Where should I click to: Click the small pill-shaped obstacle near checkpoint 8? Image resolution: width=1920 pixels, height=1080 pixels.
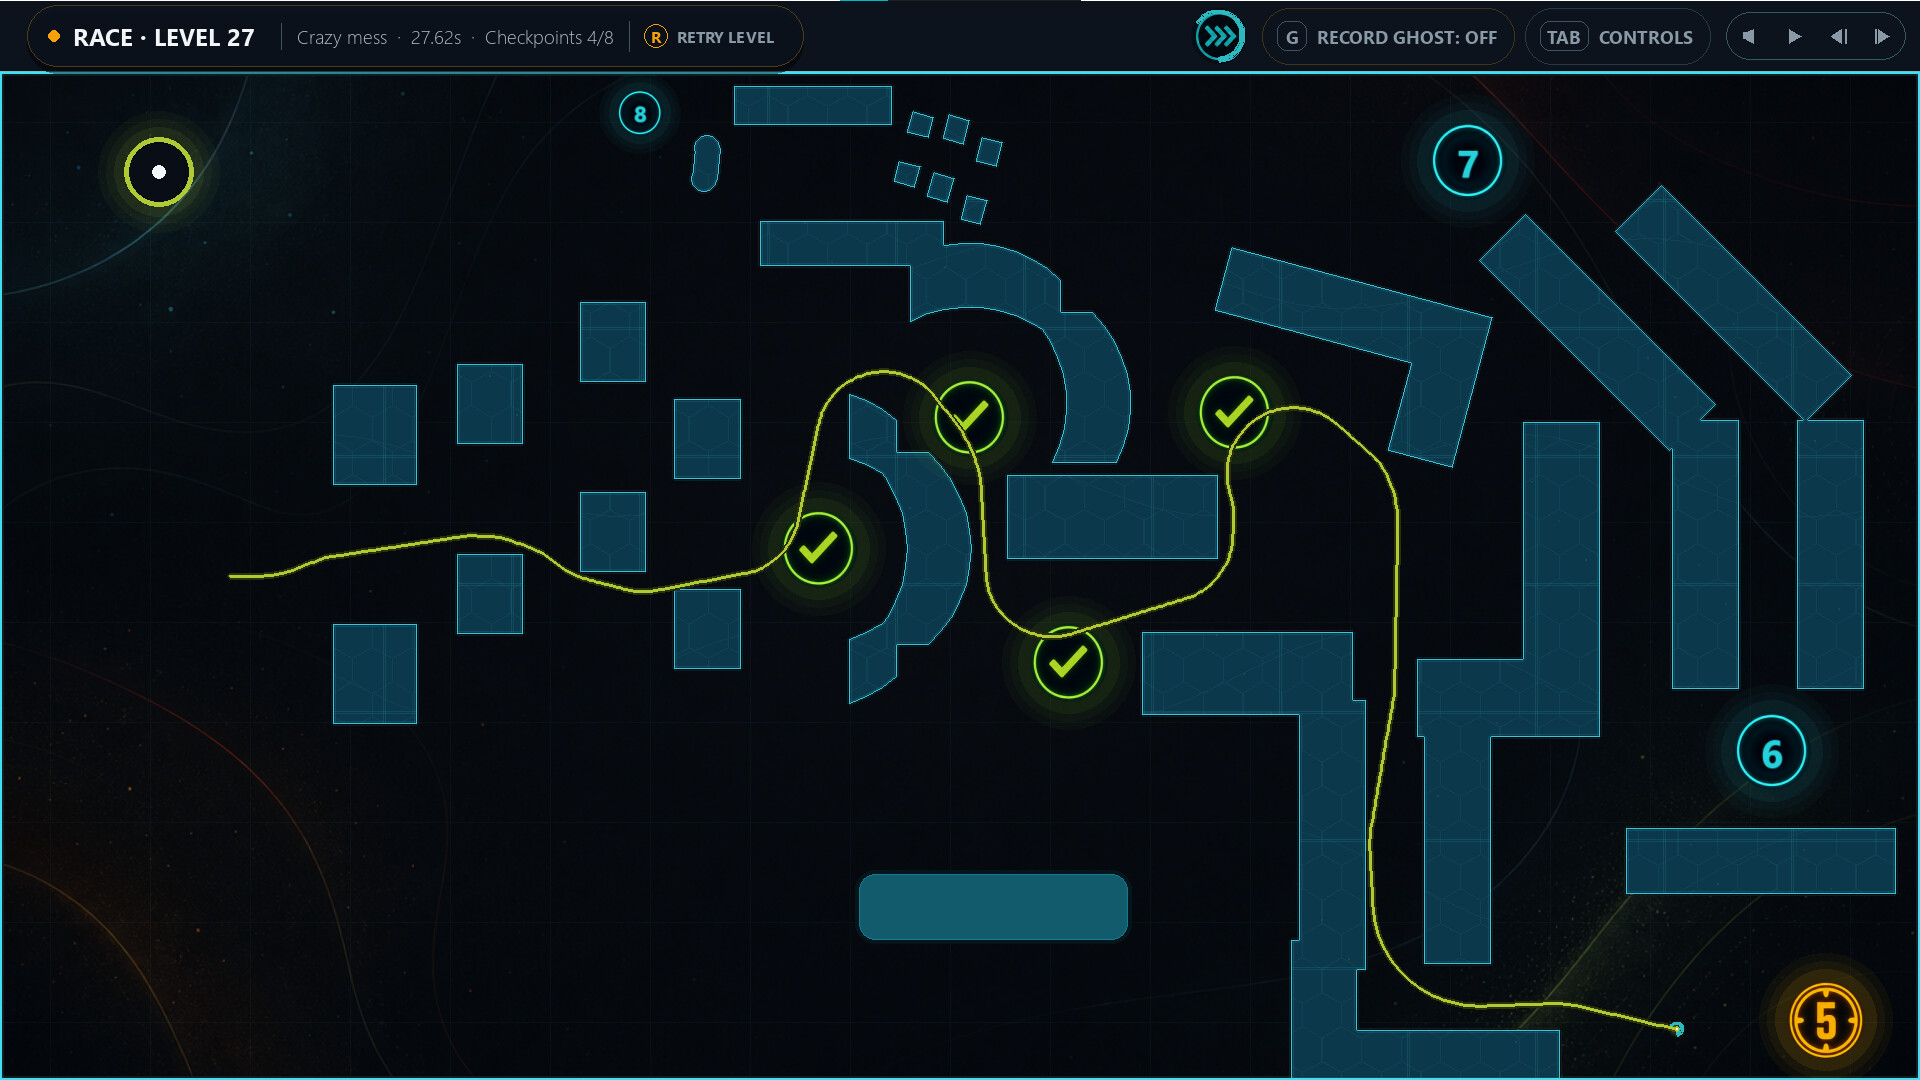[x=706, y=163]
